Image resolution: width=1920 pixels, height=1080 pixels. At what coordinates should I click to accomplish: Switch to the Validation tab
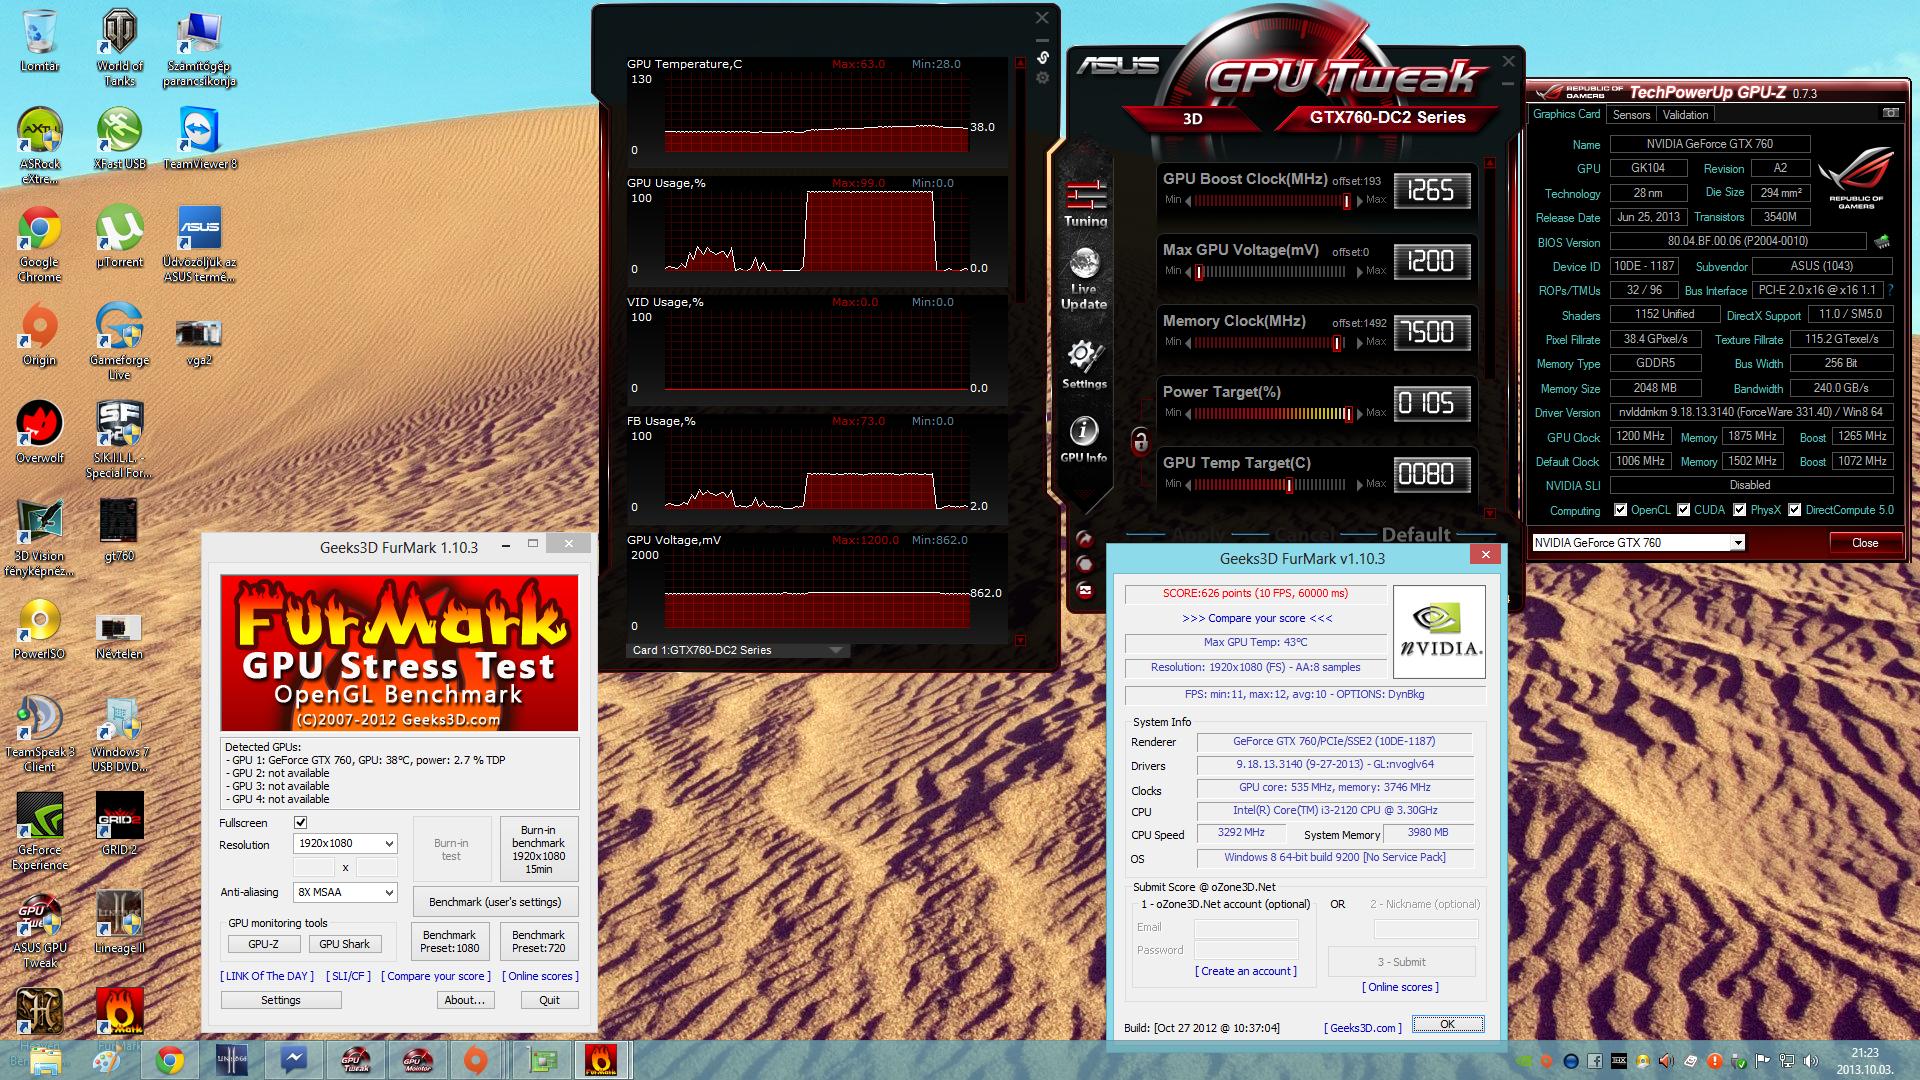tap(1686, 115)
